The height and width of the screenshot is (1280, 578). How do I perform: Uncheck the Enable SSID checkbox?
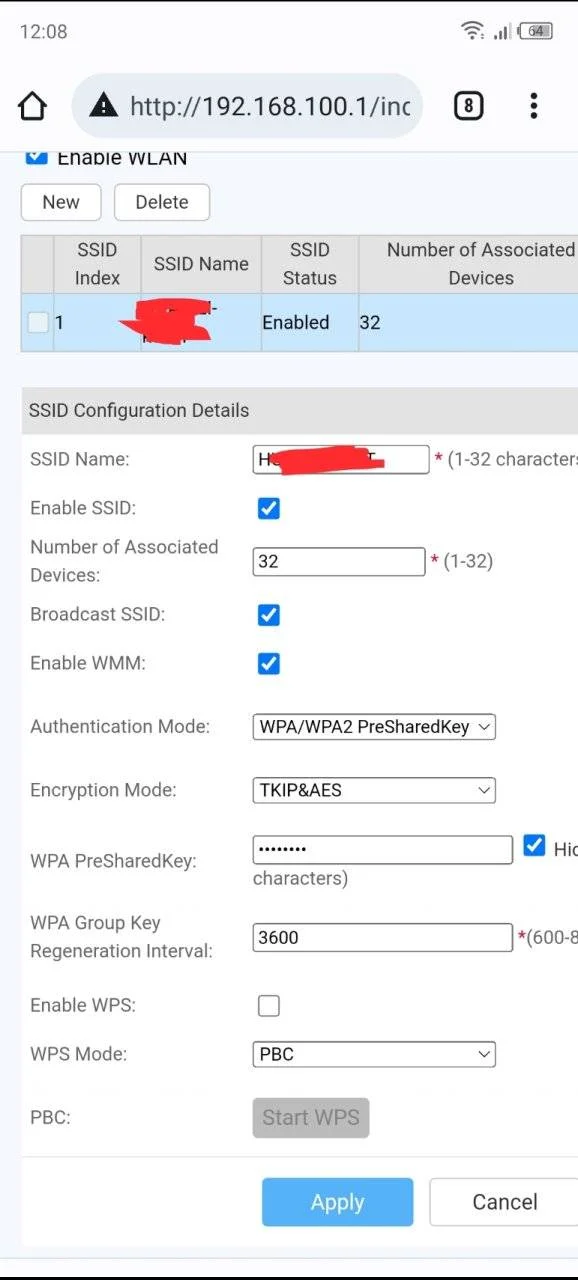pos(268,508)
